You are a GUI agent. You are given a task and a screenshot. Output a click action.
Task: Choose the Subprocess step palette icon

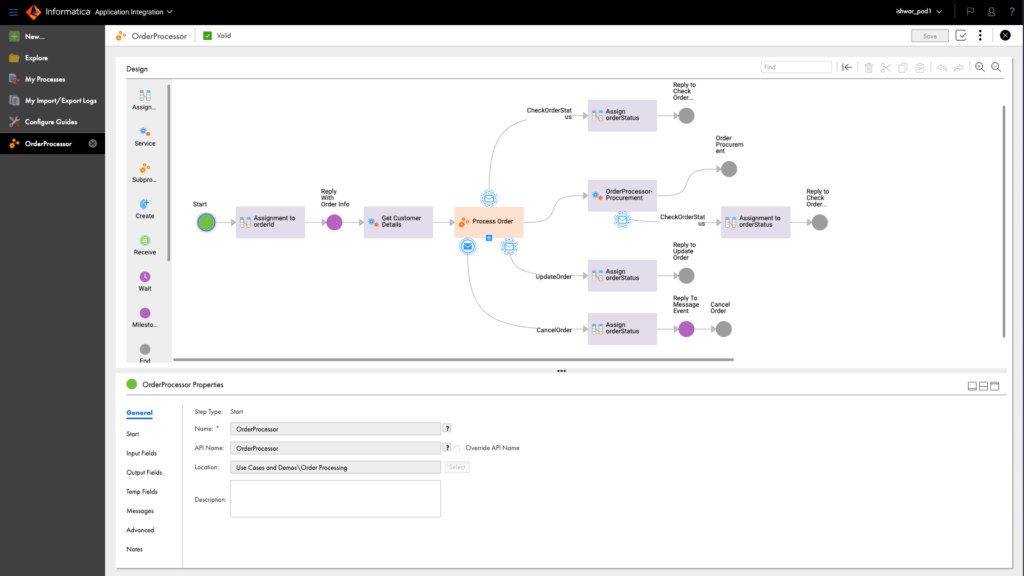pyautogui.click(x=145, y=169)
